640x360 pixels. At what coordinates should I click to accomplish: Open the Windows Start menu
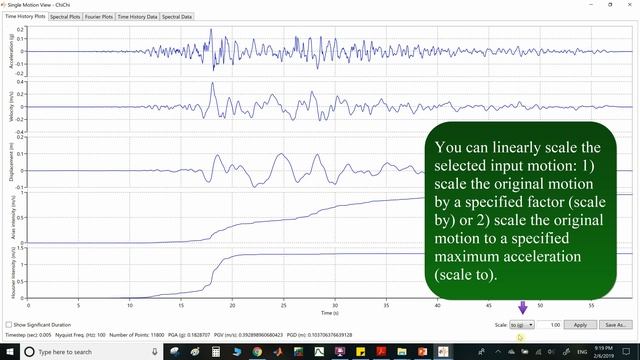point(10,352)
